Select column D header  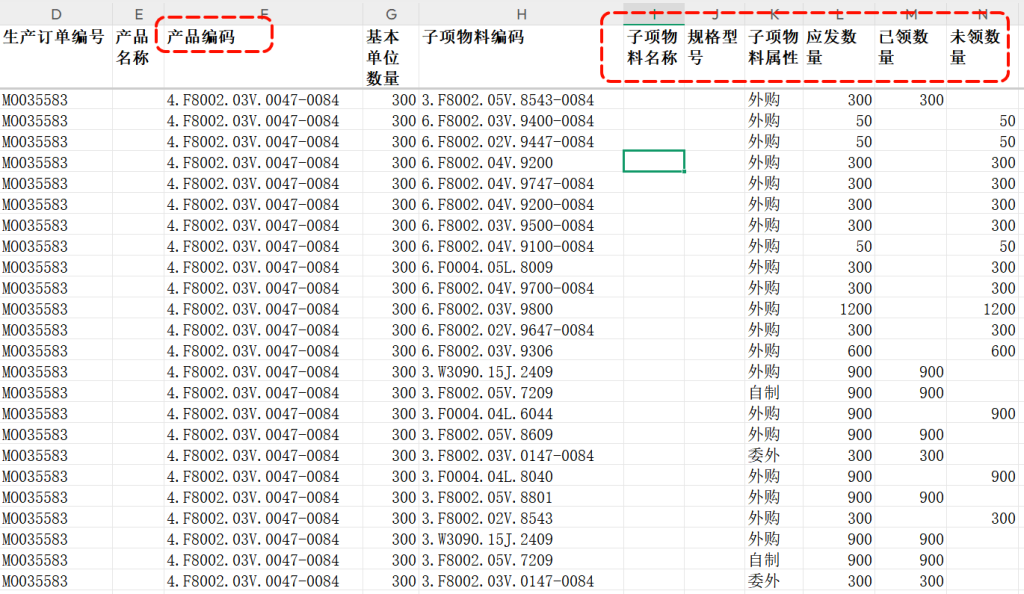point(56,14)
